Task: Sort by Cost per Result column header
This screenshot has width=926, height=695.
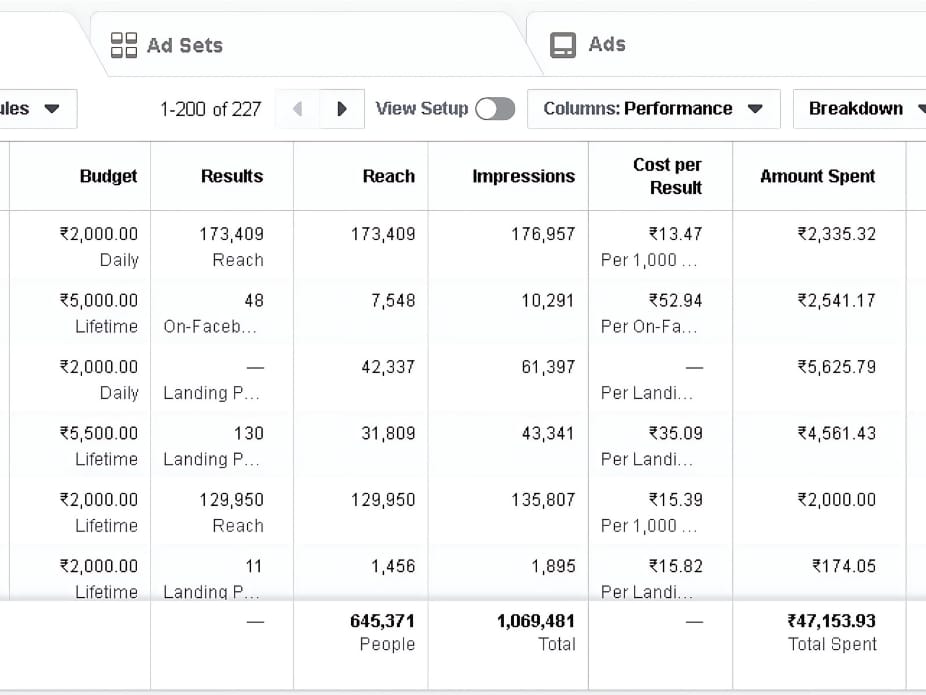Action: click(x=667, y=176)
